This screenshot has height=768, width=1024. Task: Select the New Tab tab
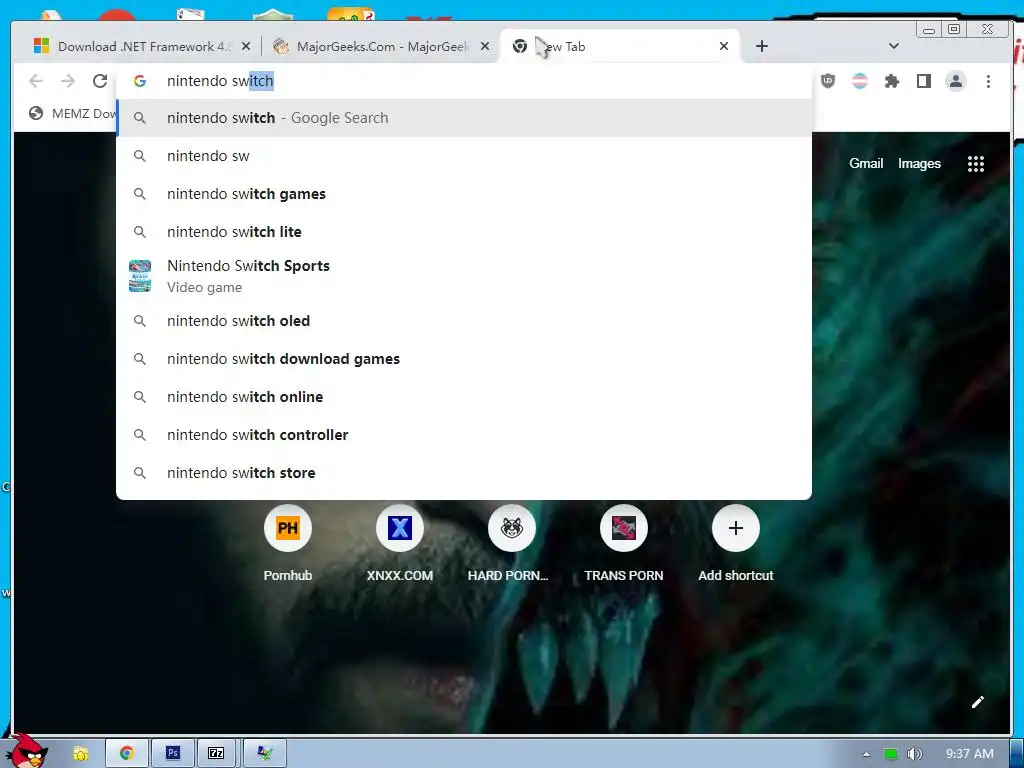coord(620,46)
